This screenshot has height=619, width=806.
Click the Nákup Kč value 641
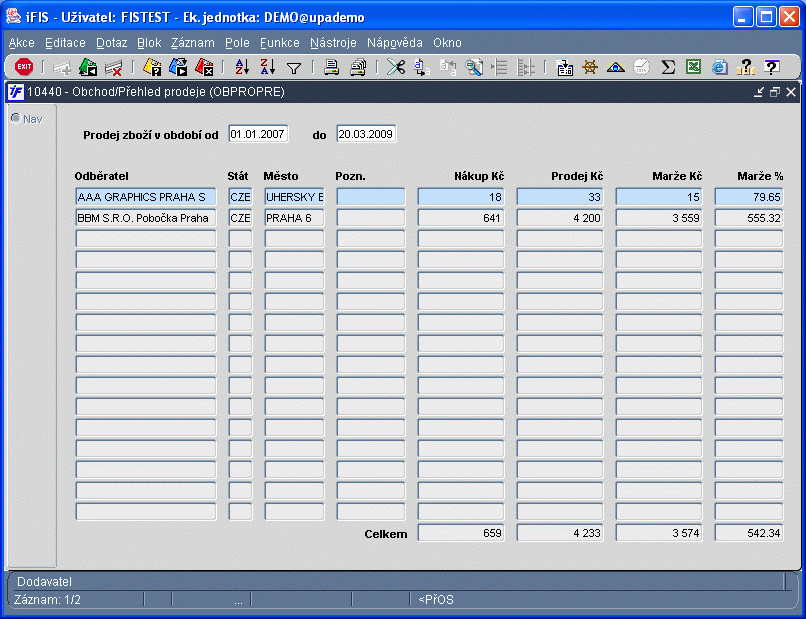461,218
